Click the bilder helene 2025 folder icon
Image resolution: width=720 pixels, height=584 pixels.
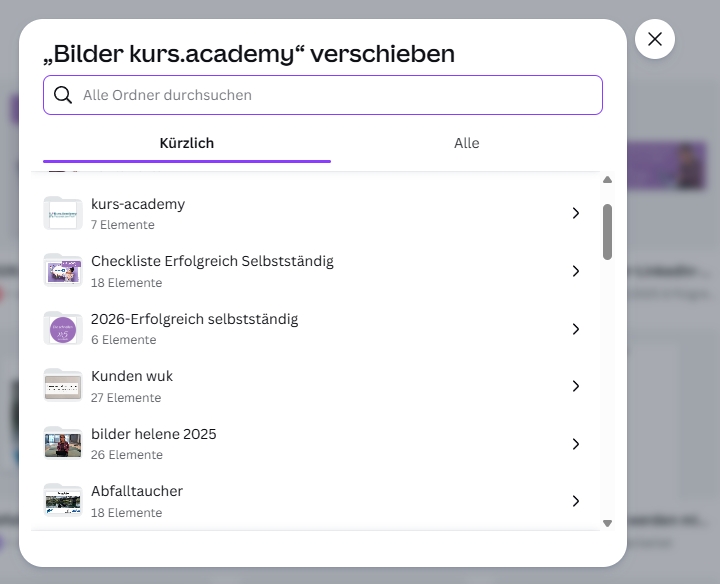63,443
